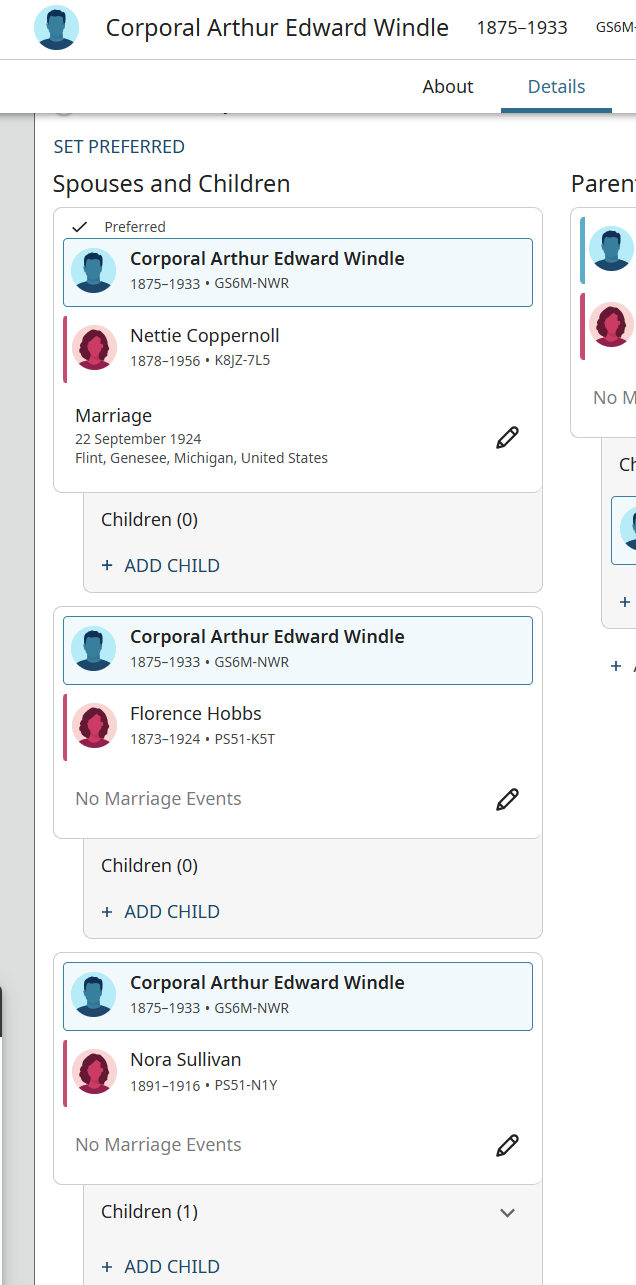Viewport: 636px width, 1285px height.
Task: Edit marriage event for Nettie Coppernoll
Action: (508, 437)
